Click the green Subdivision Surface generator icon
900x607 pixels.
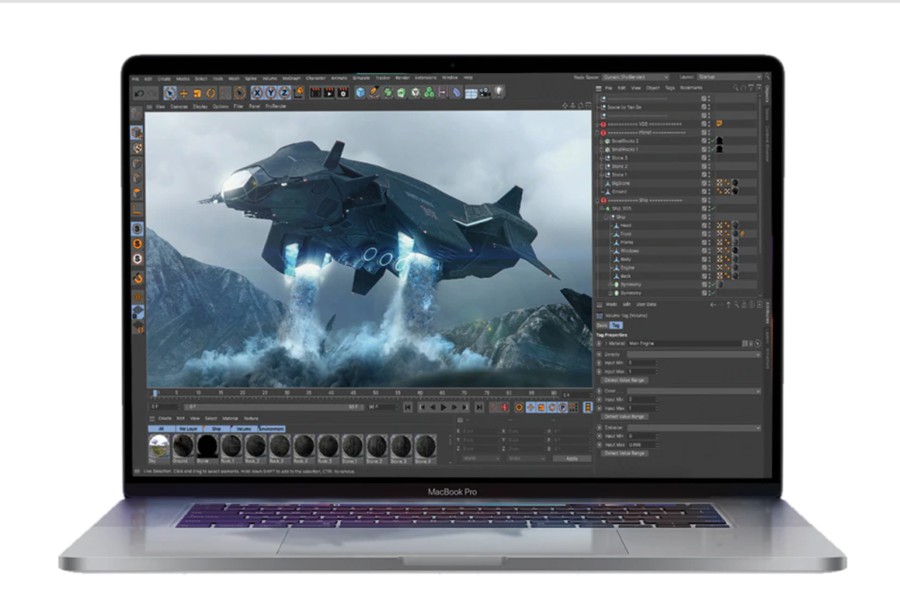click(x=387, y=92)
